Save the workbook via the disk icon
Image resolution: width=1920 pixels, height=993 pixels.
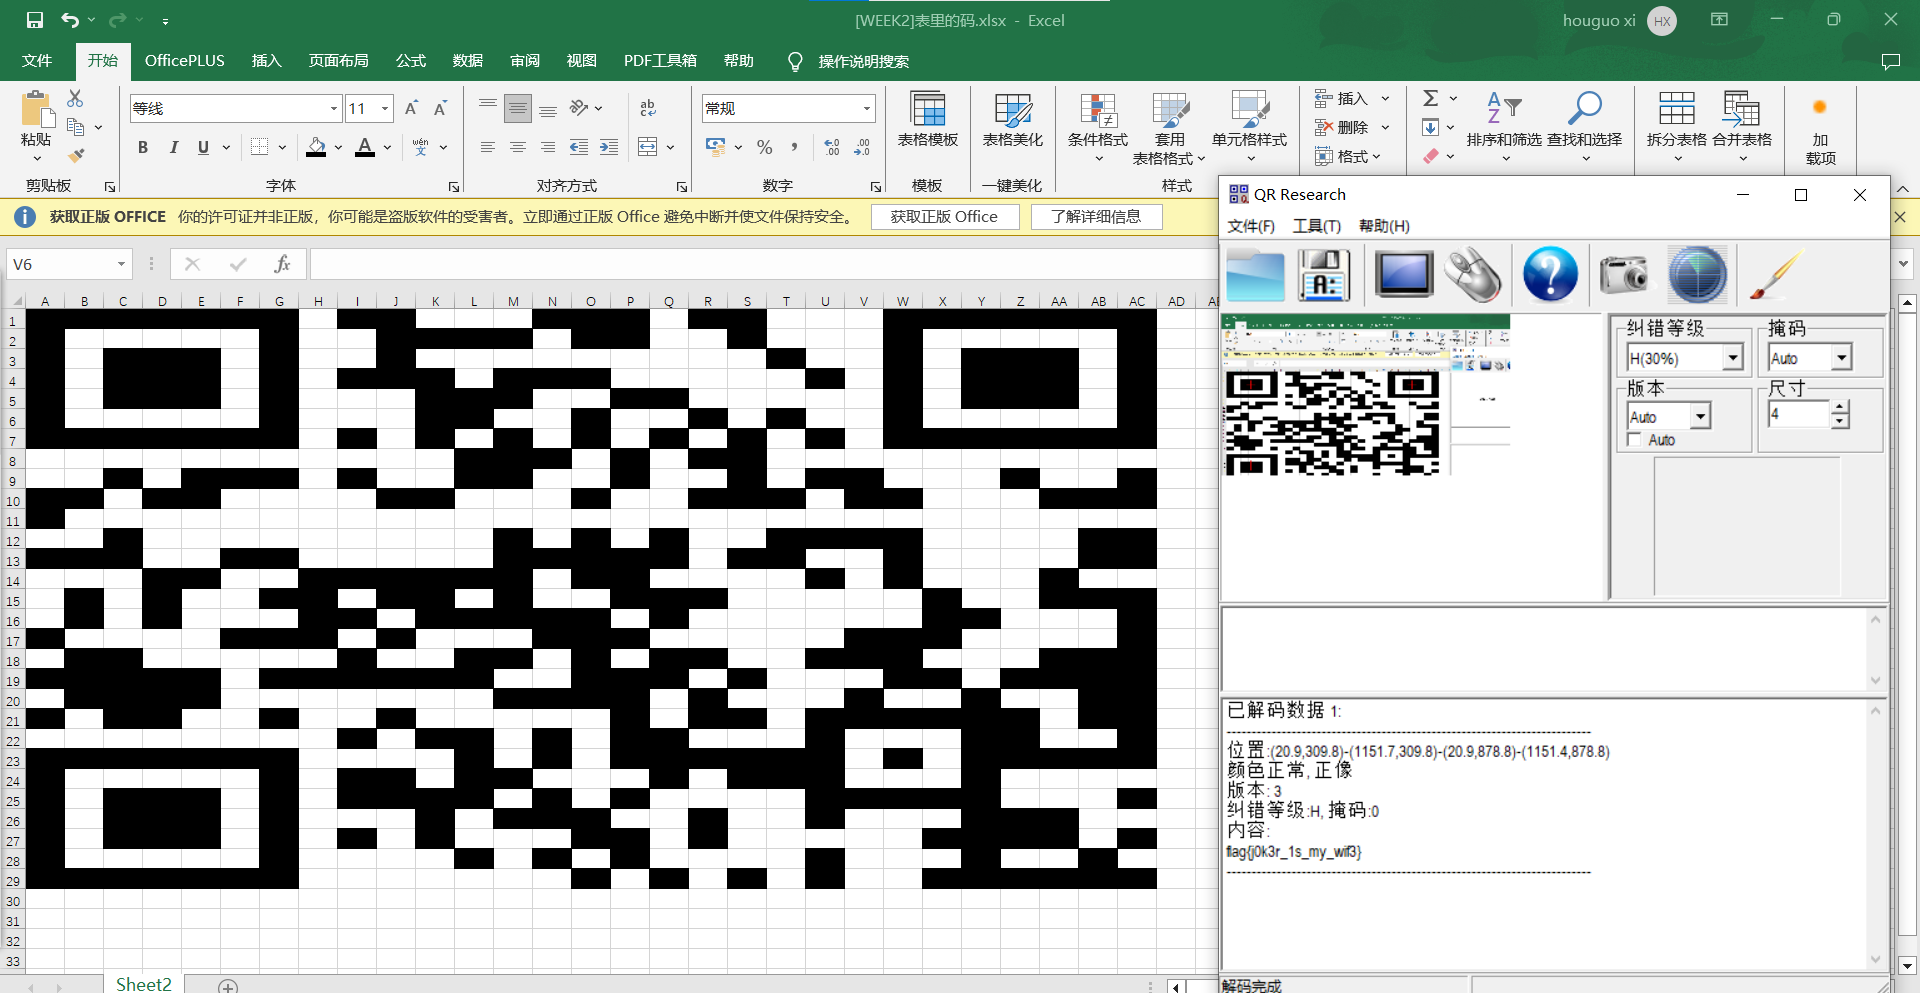click(x=35, y=20)
